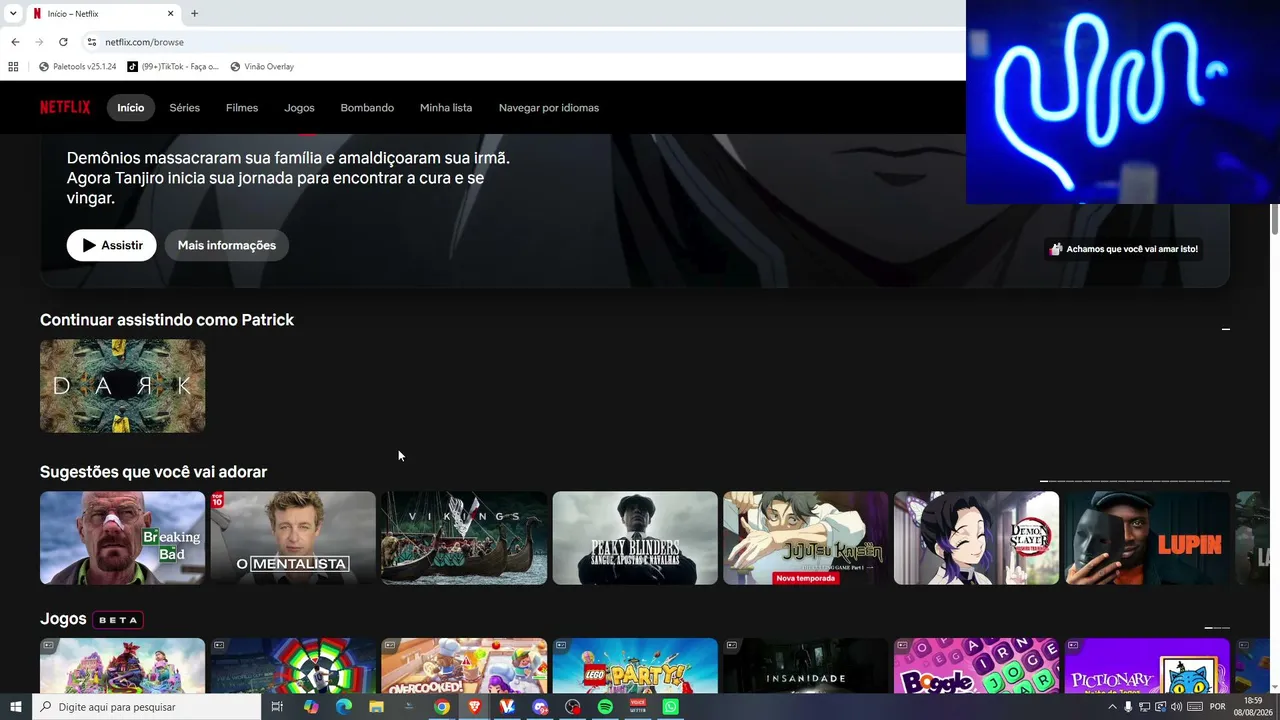Open the LEGO Party! game card
Image resolution: width=1280 pixels, height=720 pixels.
[x=635, y=666]
